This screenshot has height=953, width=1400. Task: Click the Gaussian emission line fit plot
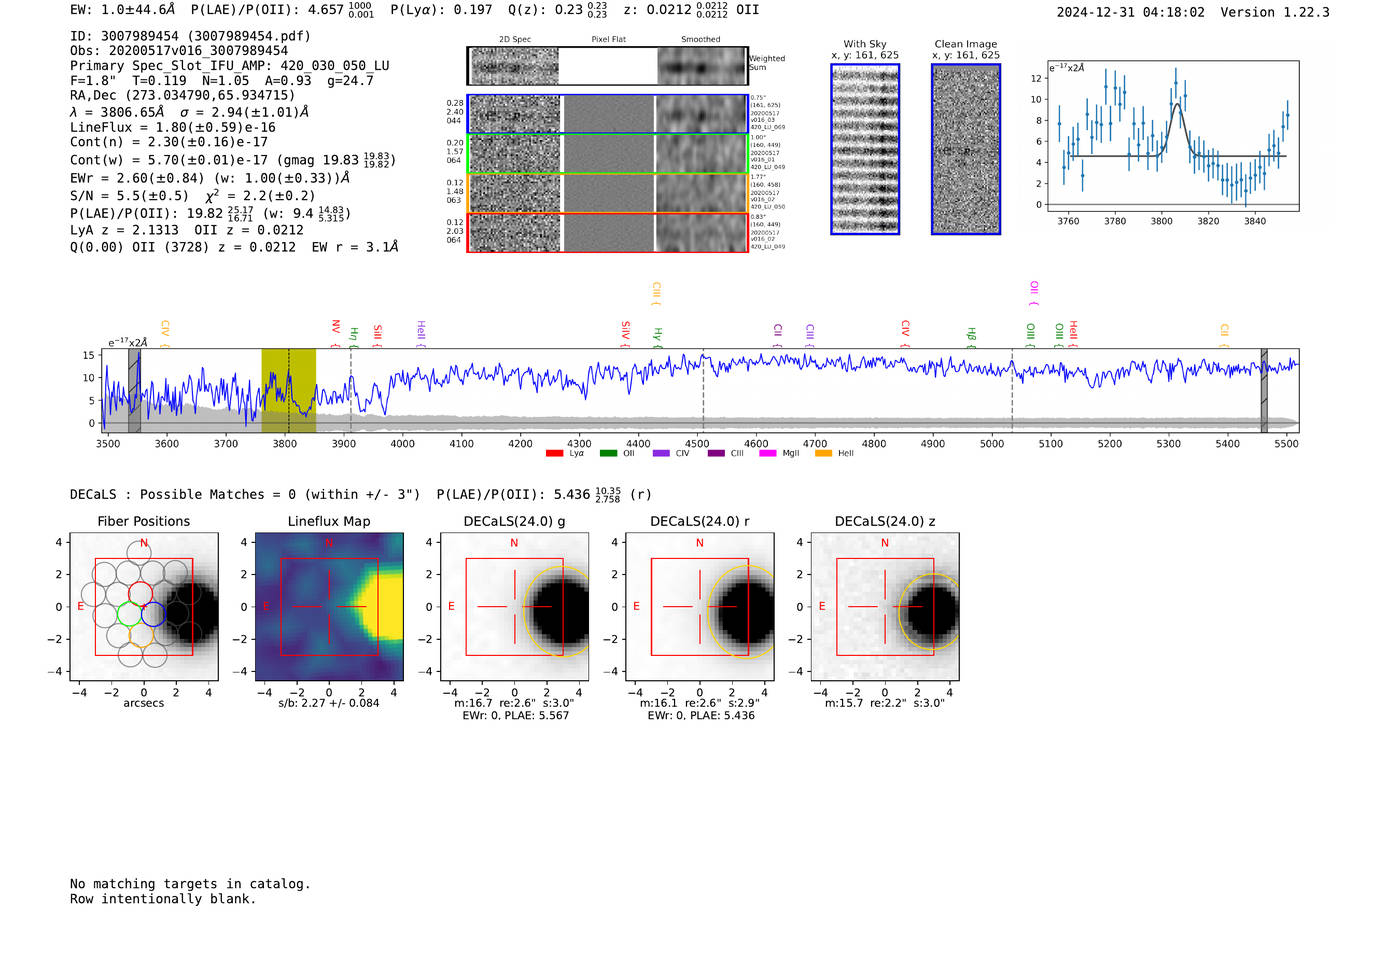point(1173,136)
